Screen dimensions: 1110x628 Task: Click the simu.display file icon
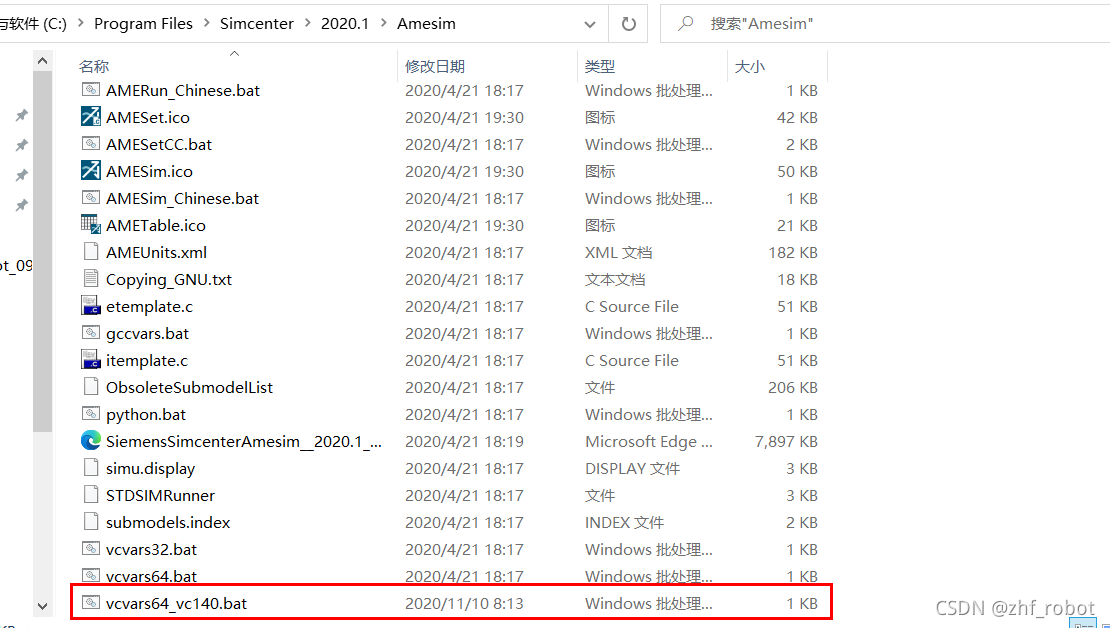91,468
